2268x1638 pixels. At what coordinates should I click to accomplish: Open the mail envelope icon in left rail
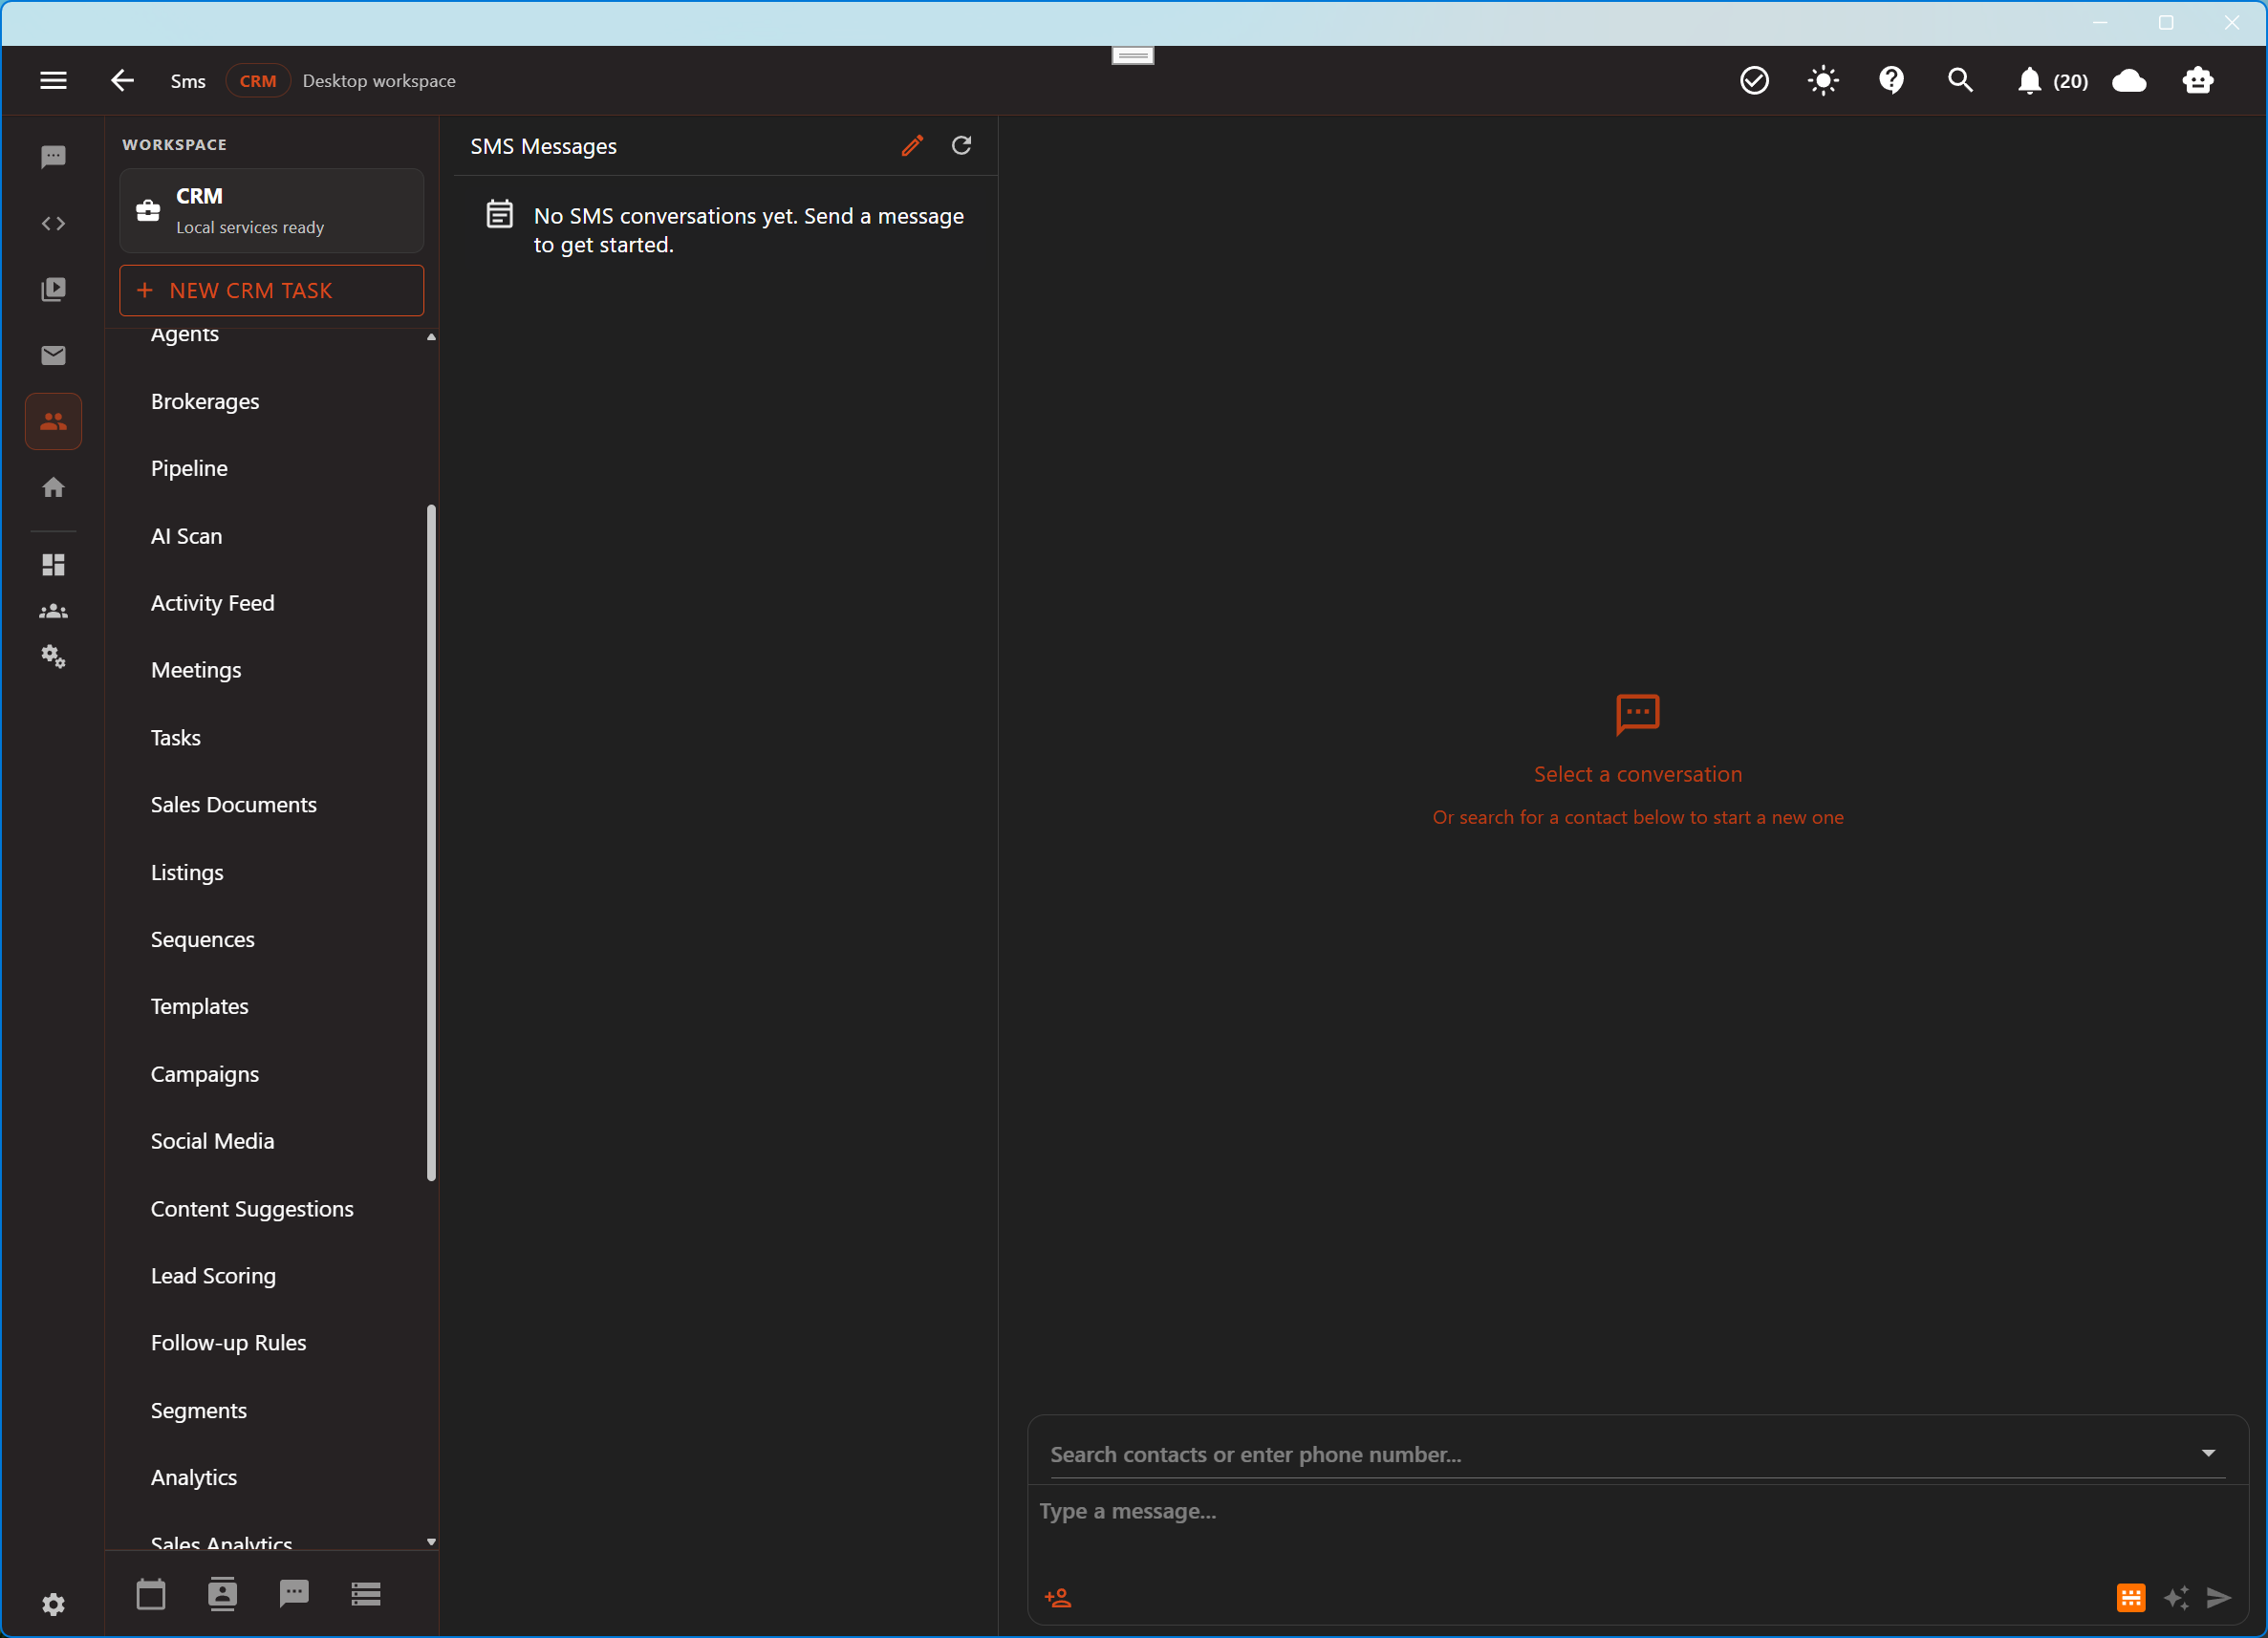pos(53,355)
